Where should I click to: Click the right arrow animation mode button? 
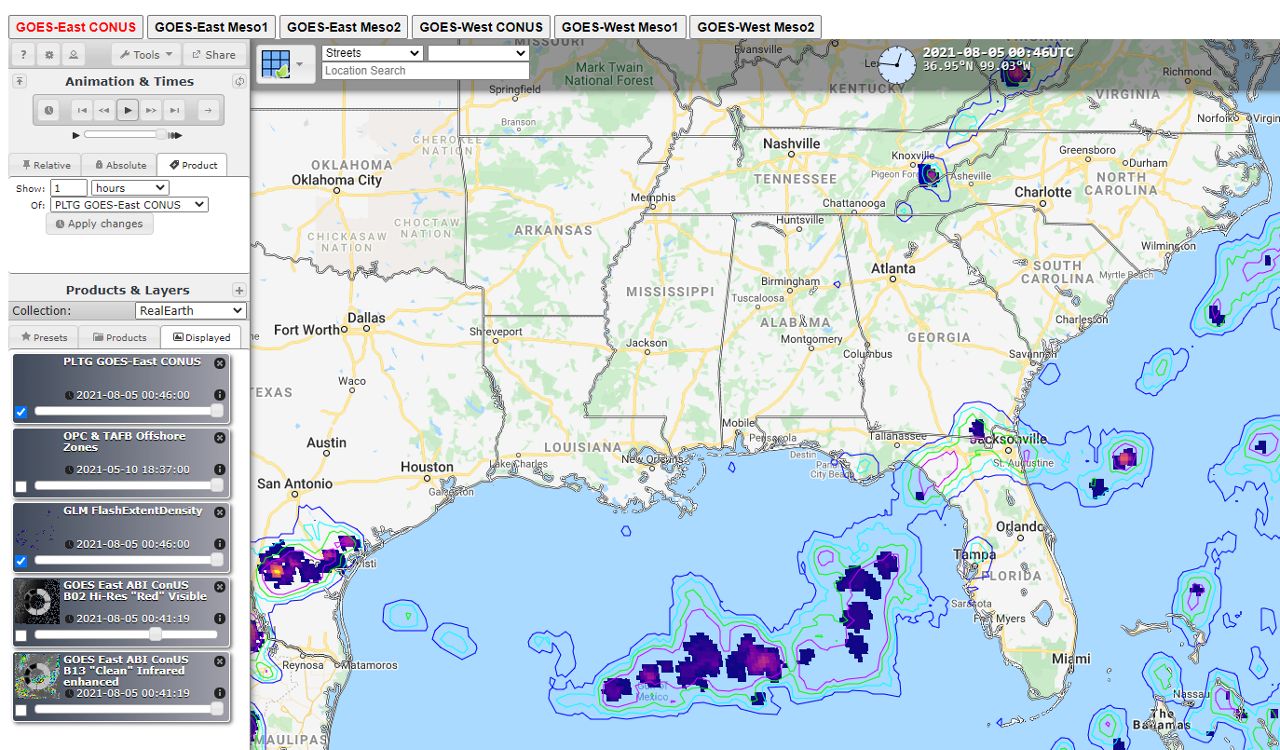207,110
